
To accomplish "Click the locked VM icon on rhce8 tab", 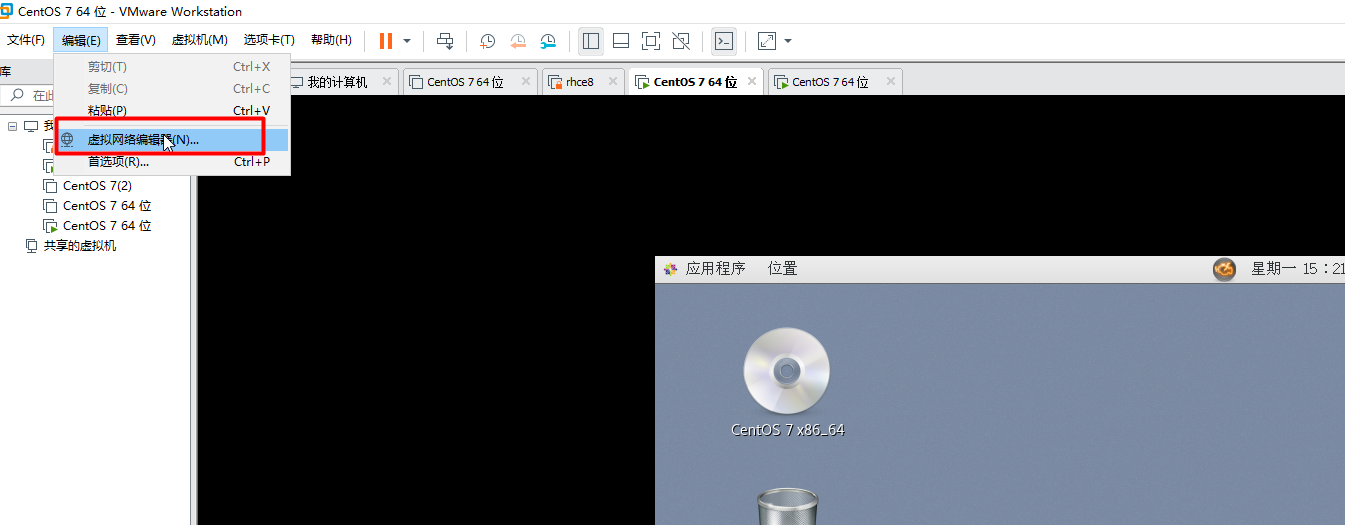I will [x=555, y=82].
